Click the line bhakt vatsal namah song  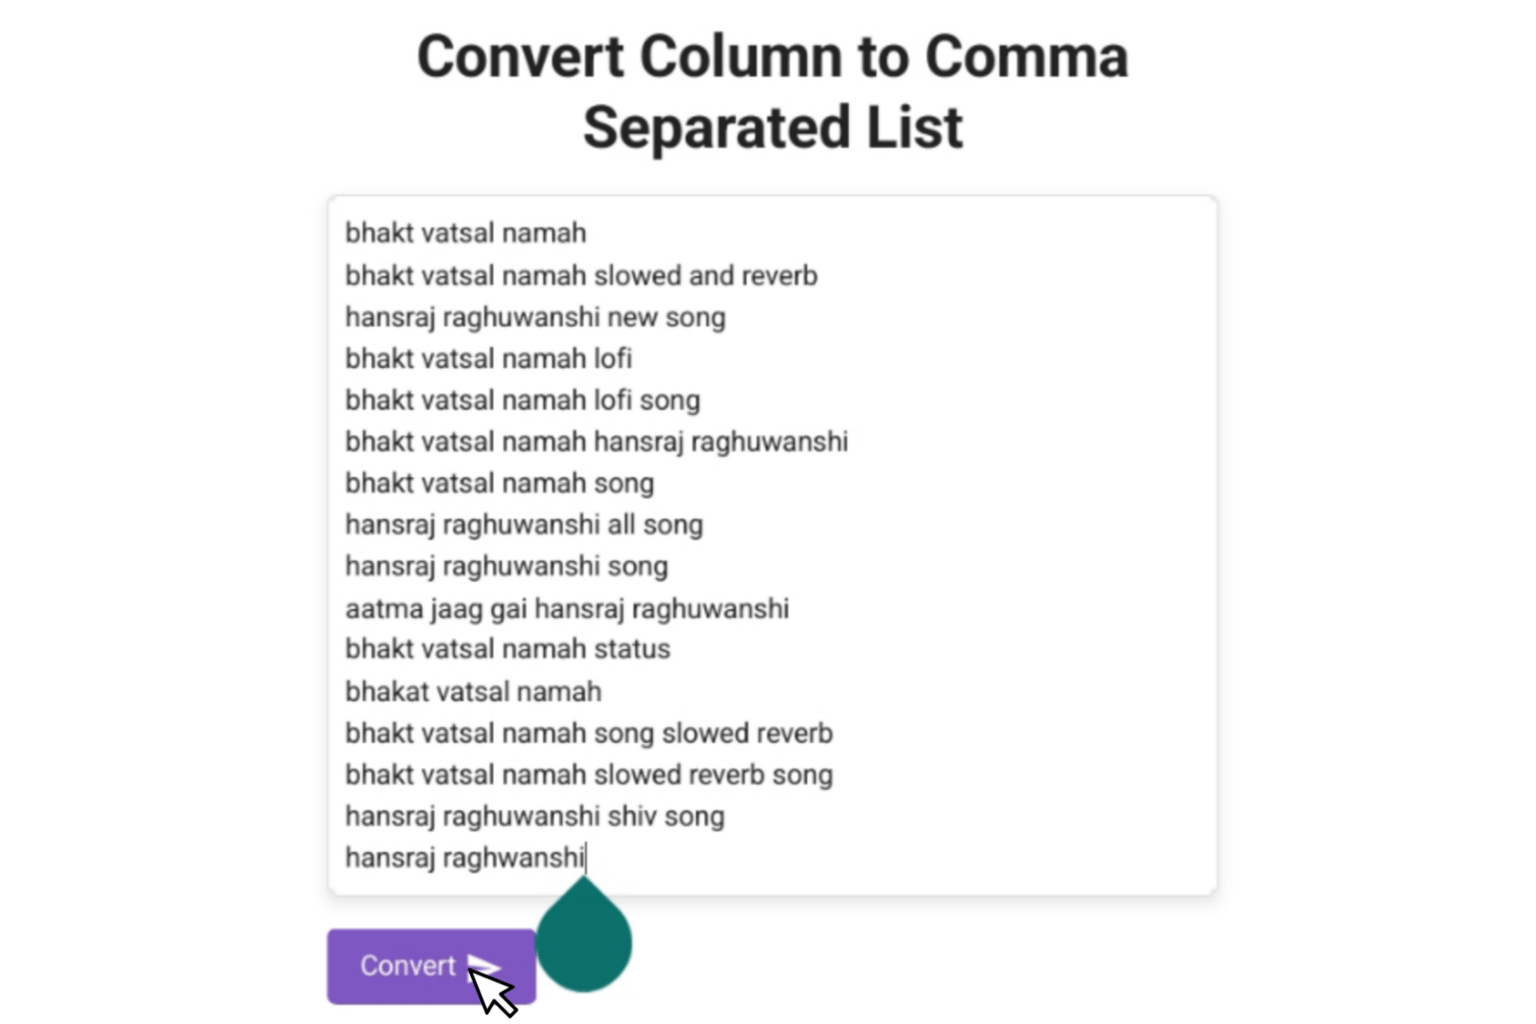pyautogui.click(x=500, y=482)
